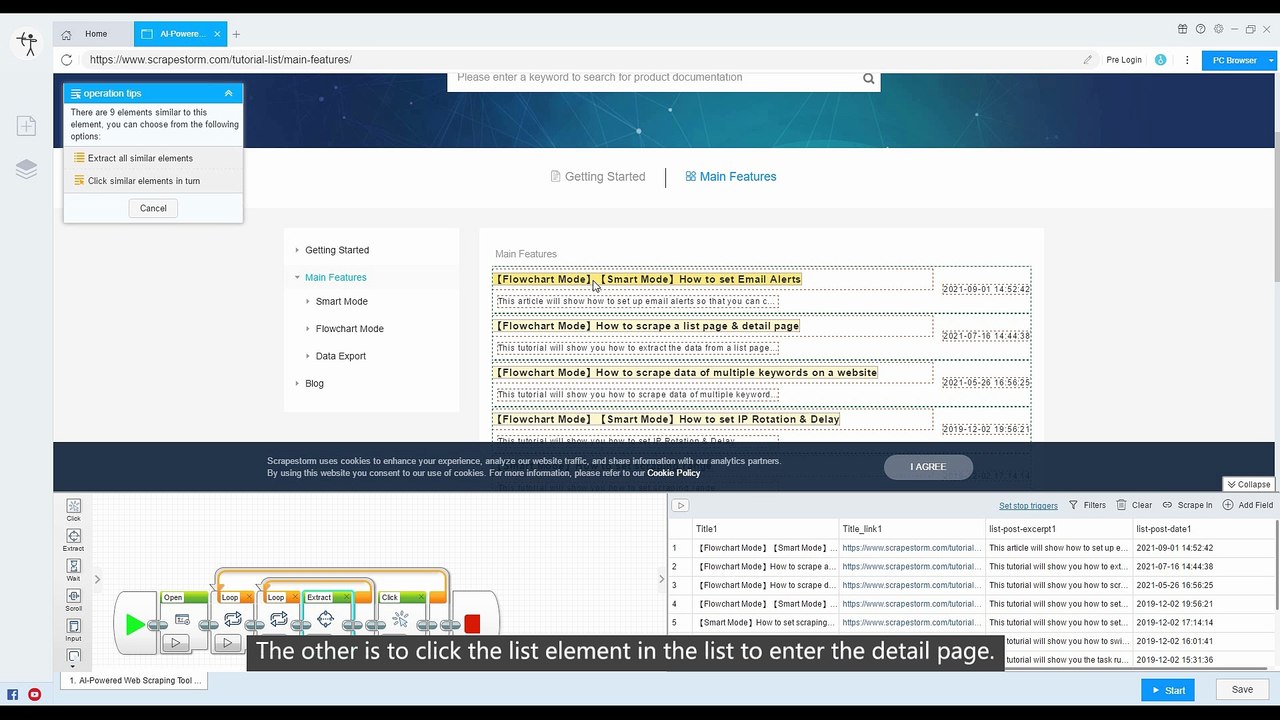Click the red stop block in flowchart
The height and width of the screenshot is (720, 1280).
pyautogui.click(x=472, y=624)
